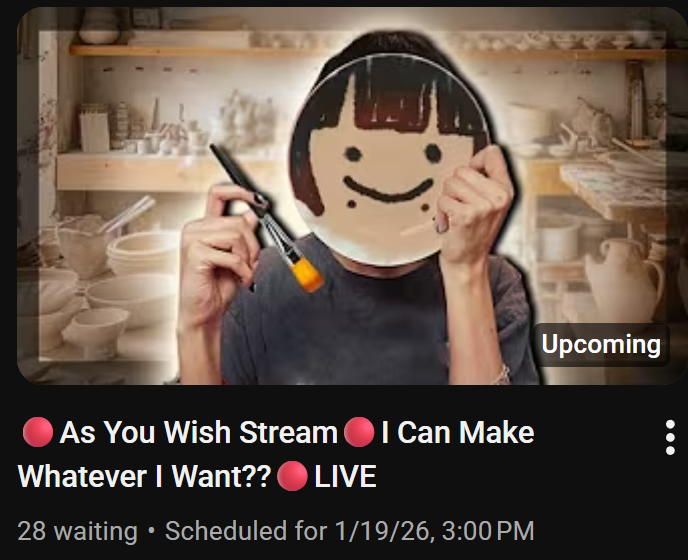Image resolution: width=688 pixels, height=560 pixels.
Task: Click the 'I Can Make' part of the title
Action: click(458, 432)
